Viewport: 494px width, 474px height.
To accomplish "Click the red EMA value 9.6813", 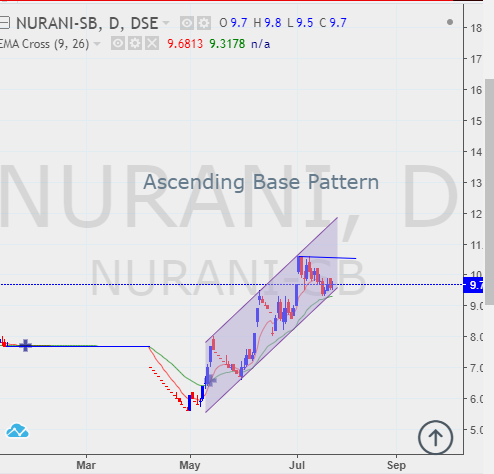I will (185, 44).
